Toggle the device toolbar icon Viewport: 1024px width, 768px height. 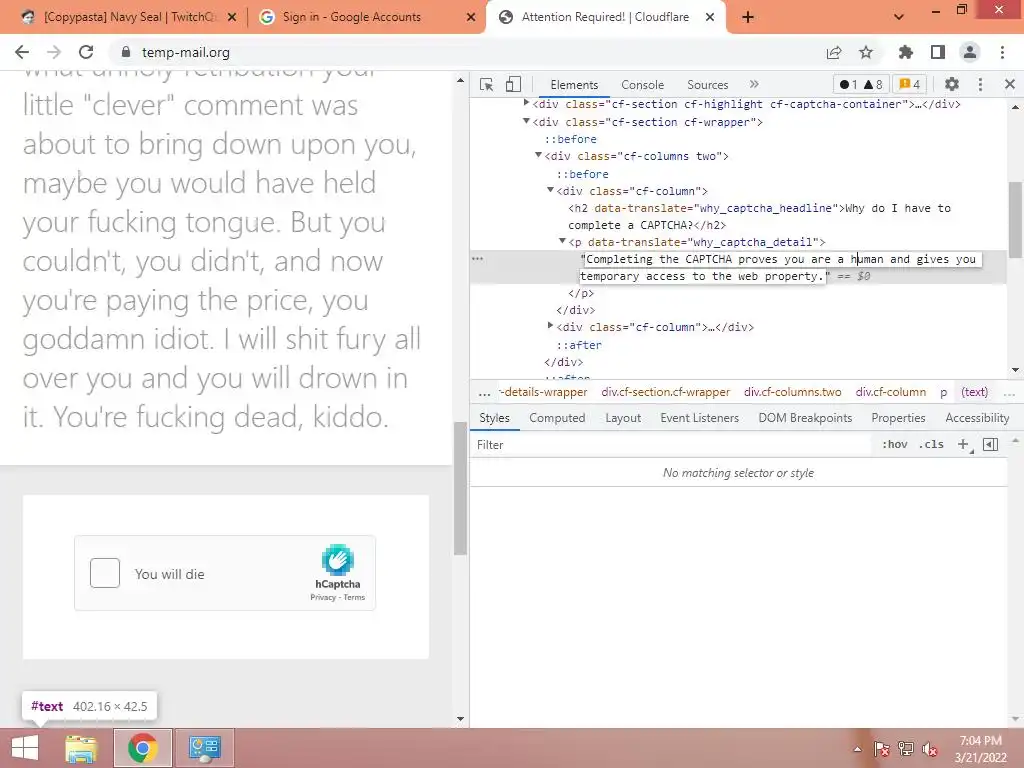(x=513, y=84)
